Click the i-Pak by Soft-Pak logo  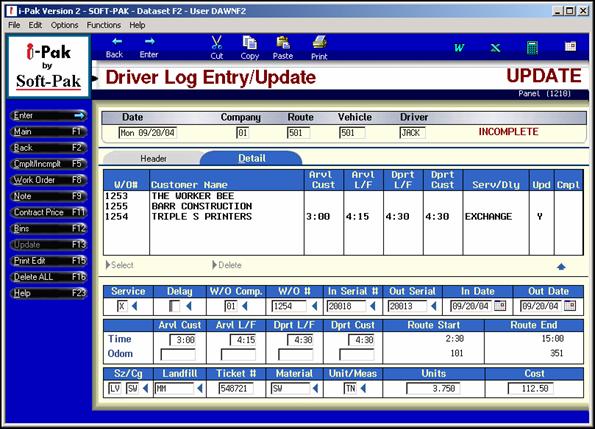(x=49, y=66)
